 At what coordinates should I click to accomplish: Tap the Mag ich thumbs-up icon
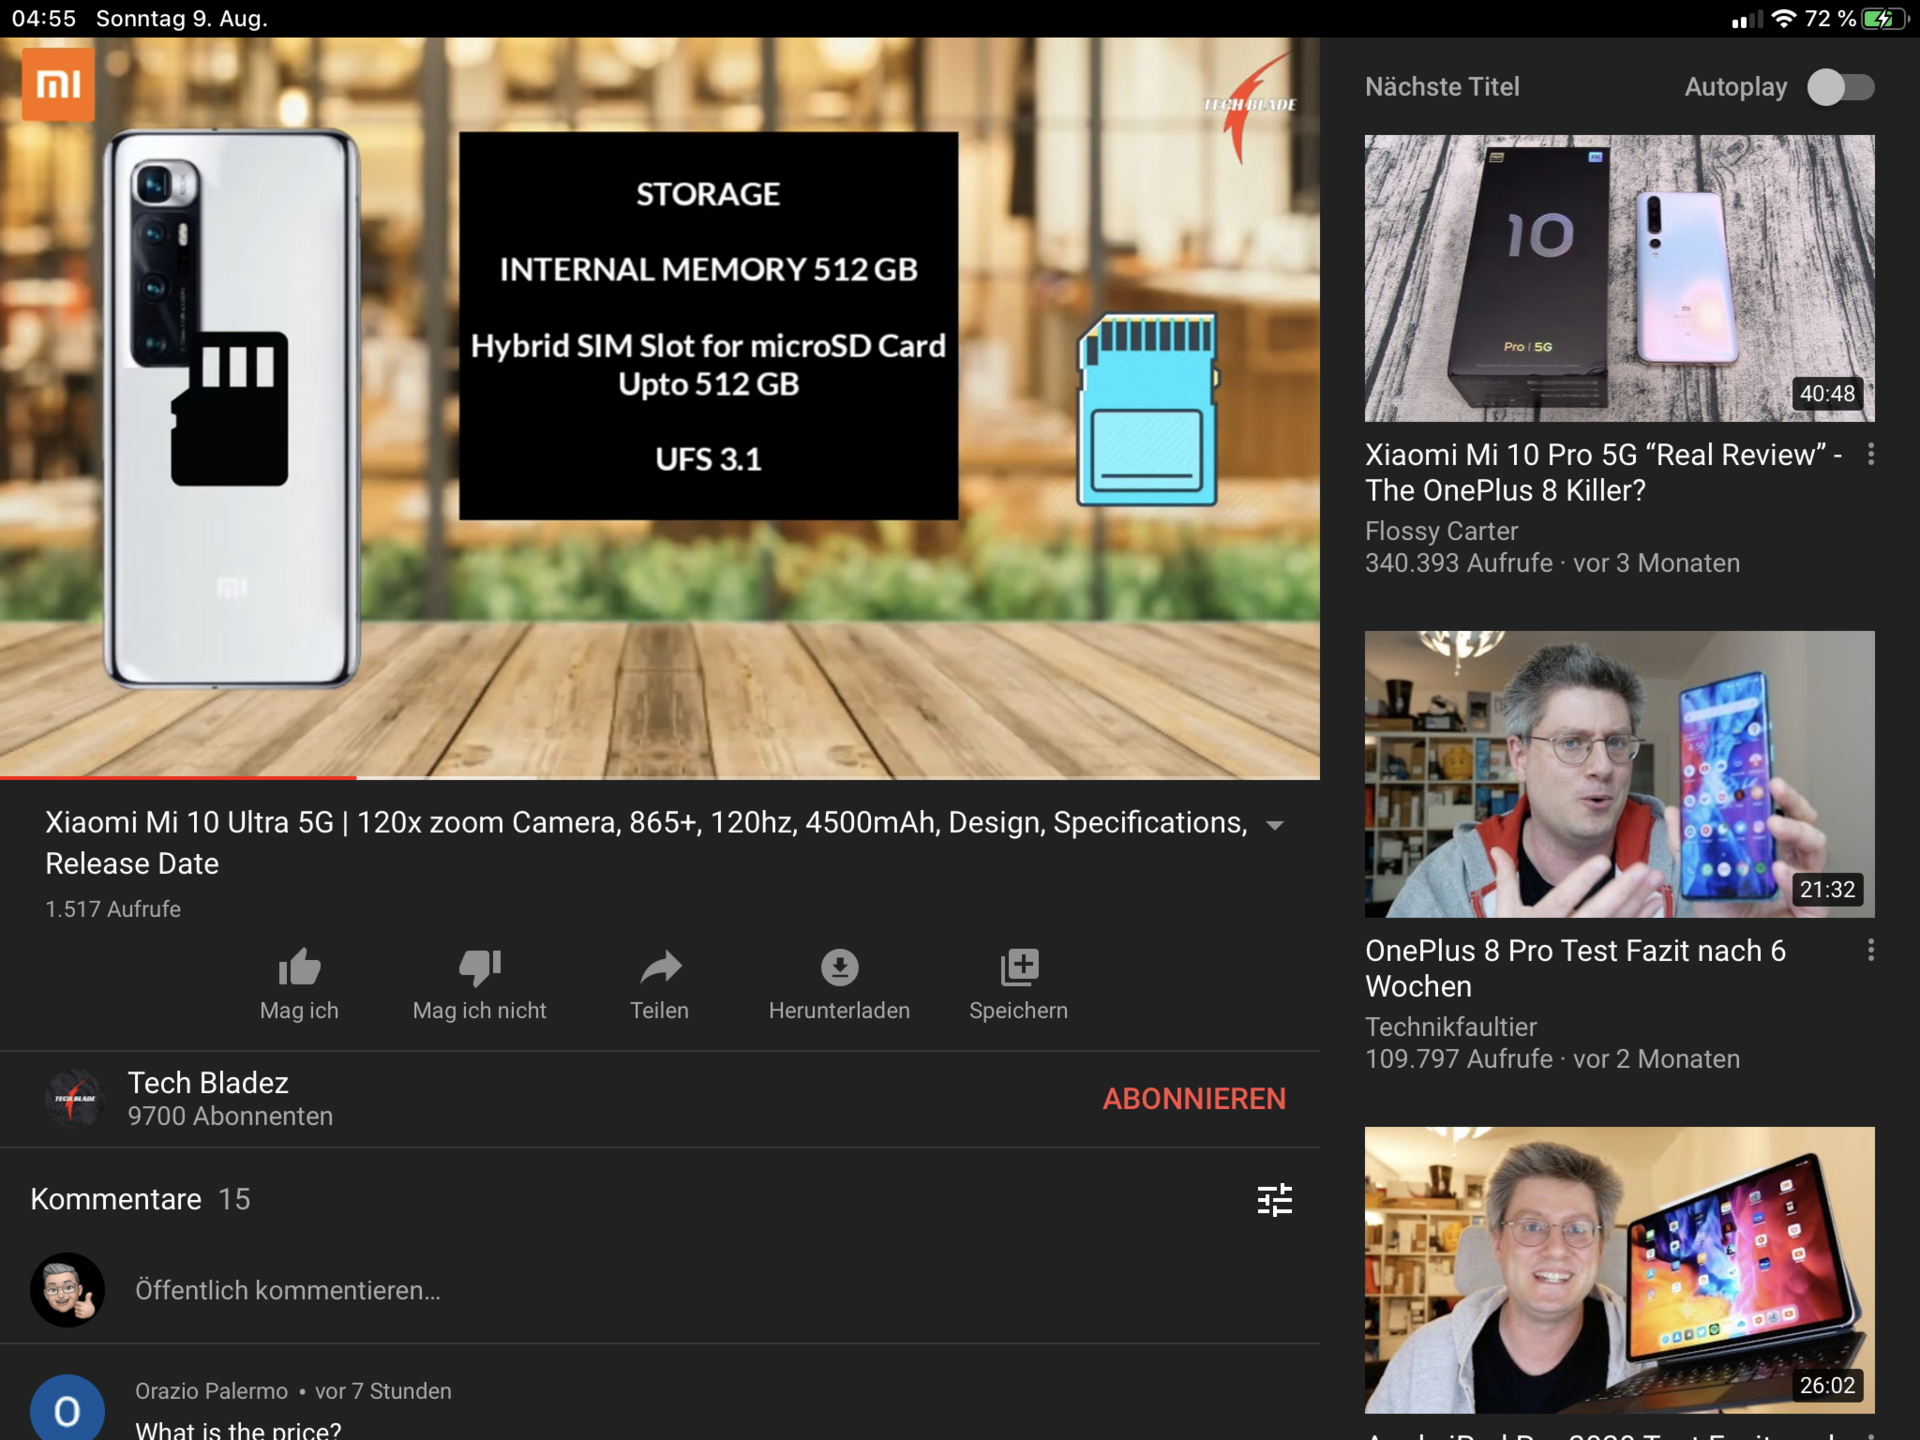299,967
